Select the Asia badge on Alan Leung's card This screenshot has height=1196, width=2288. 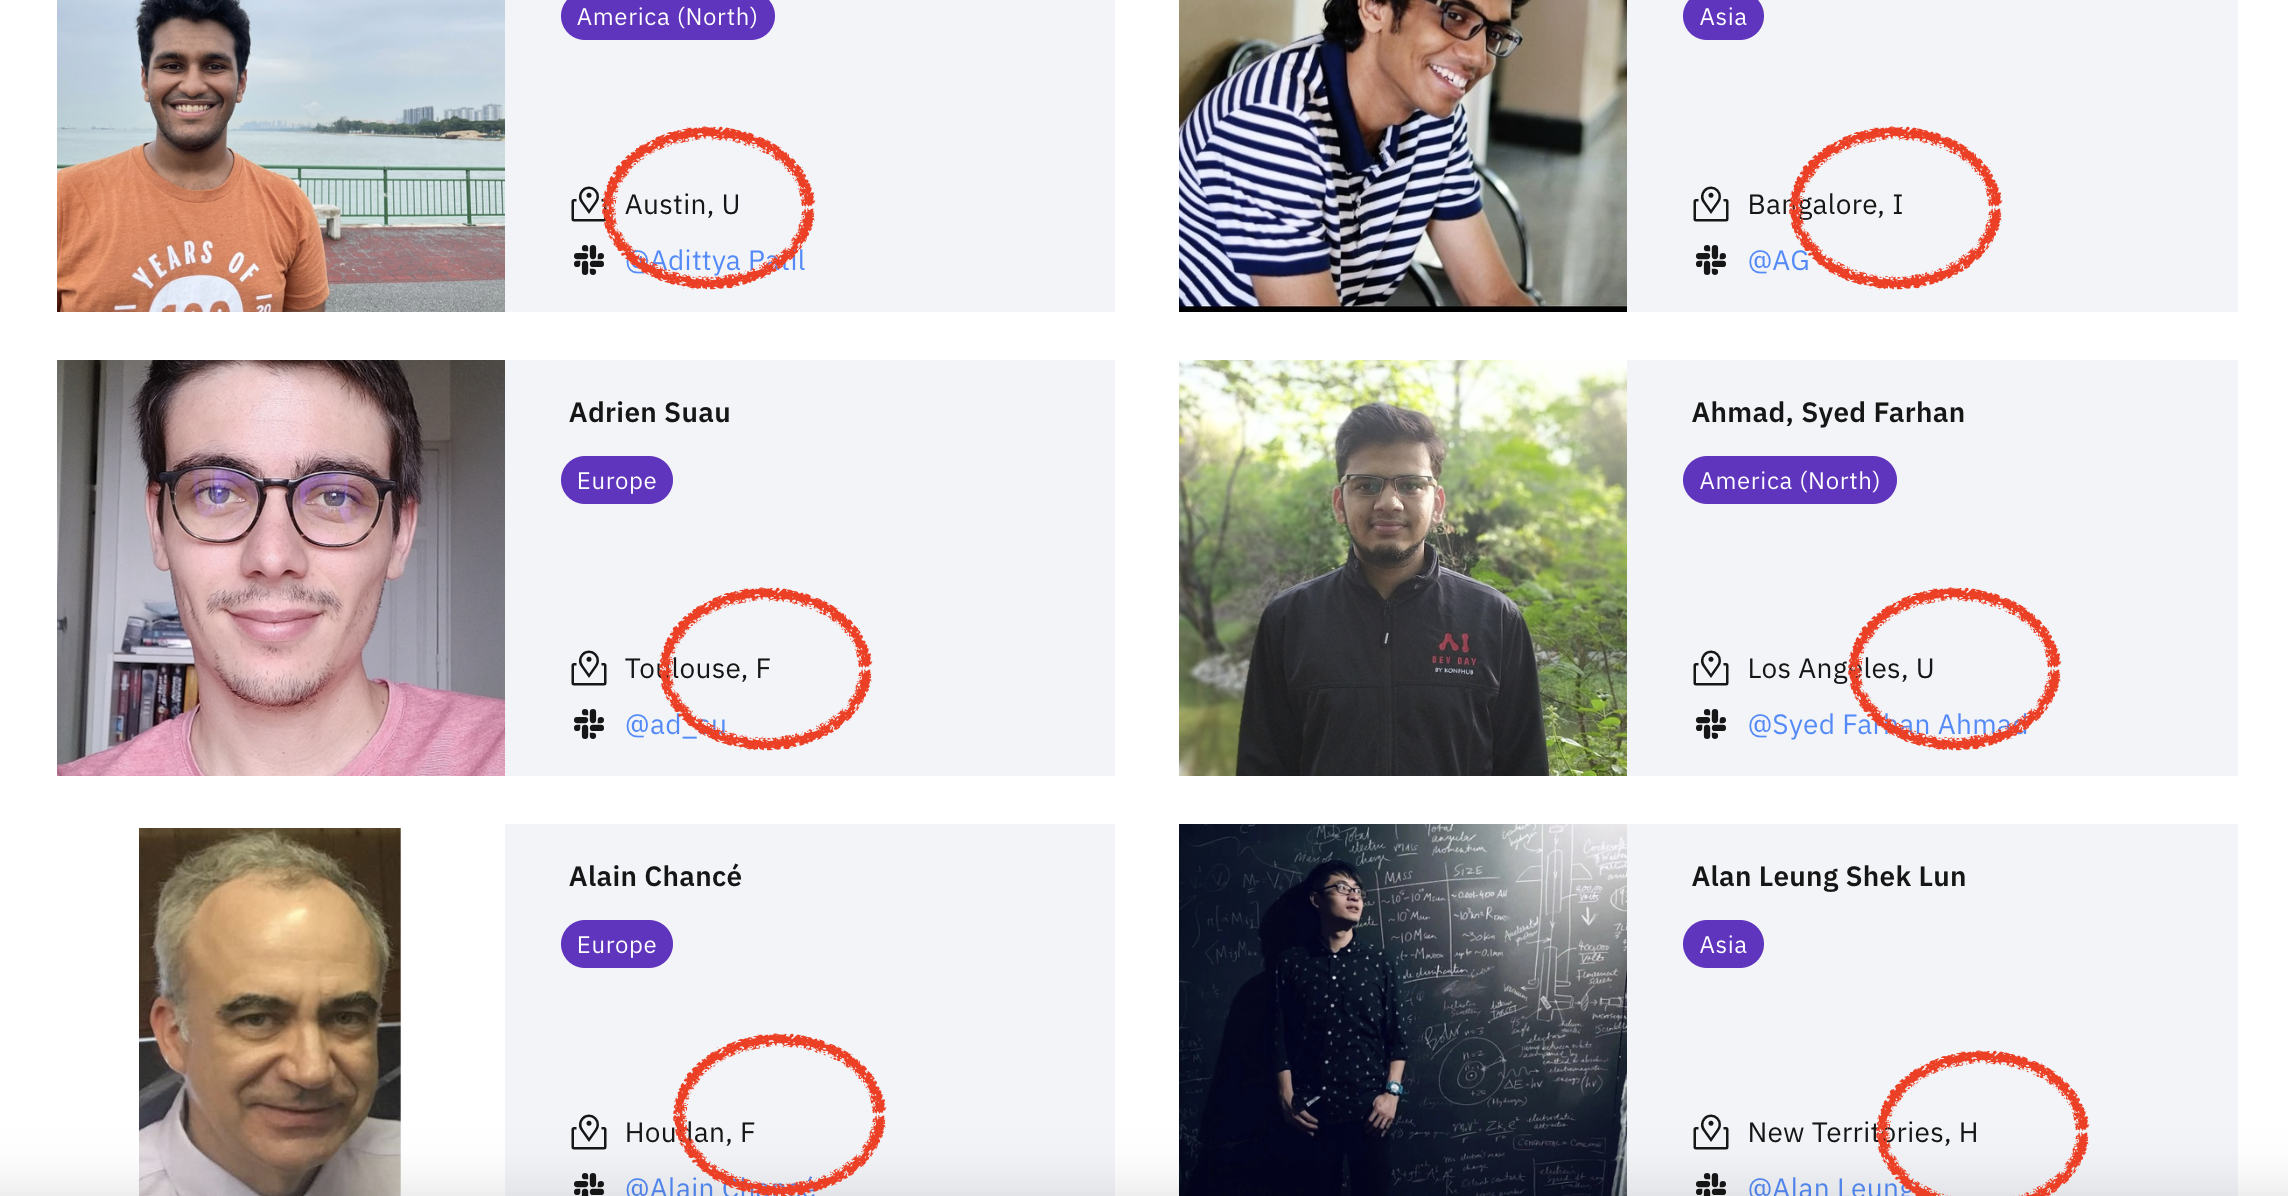[x=1721, y=943]
